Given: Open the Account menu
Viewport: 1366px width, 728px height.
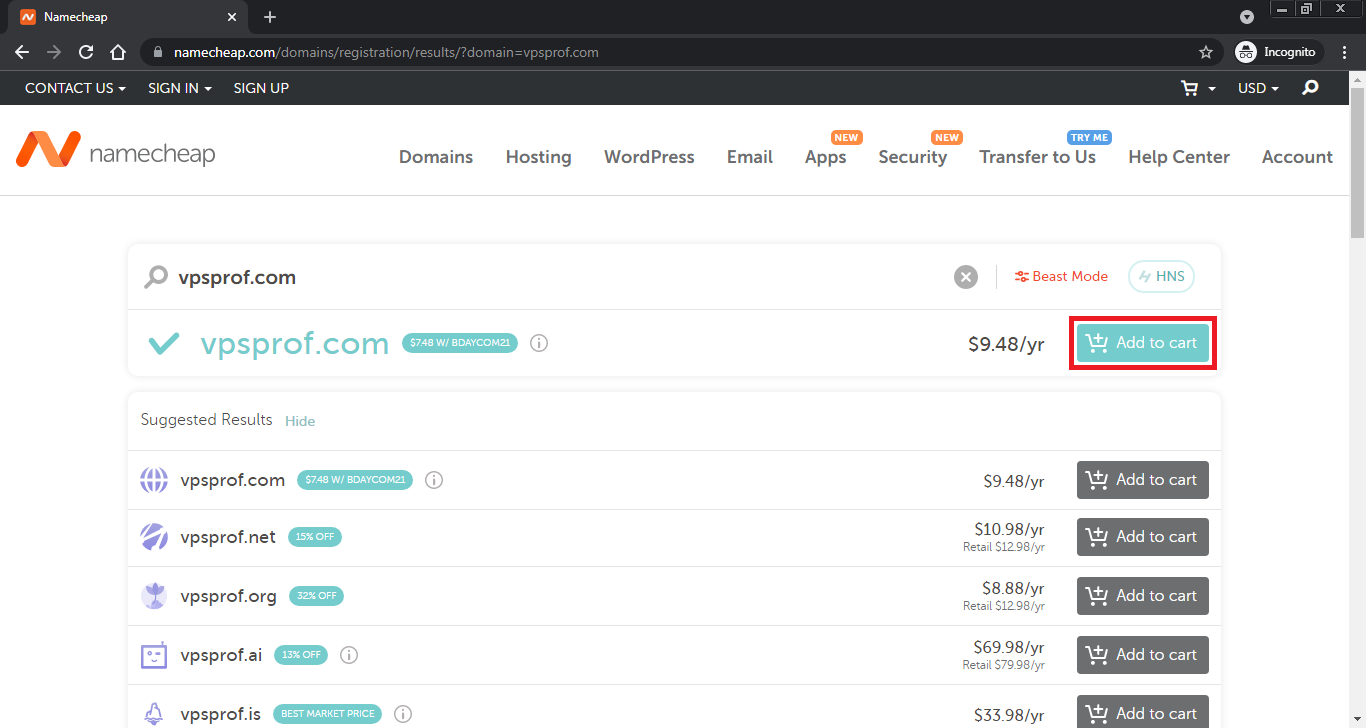Looking at the screenshot, I should tap(1297, 157).
